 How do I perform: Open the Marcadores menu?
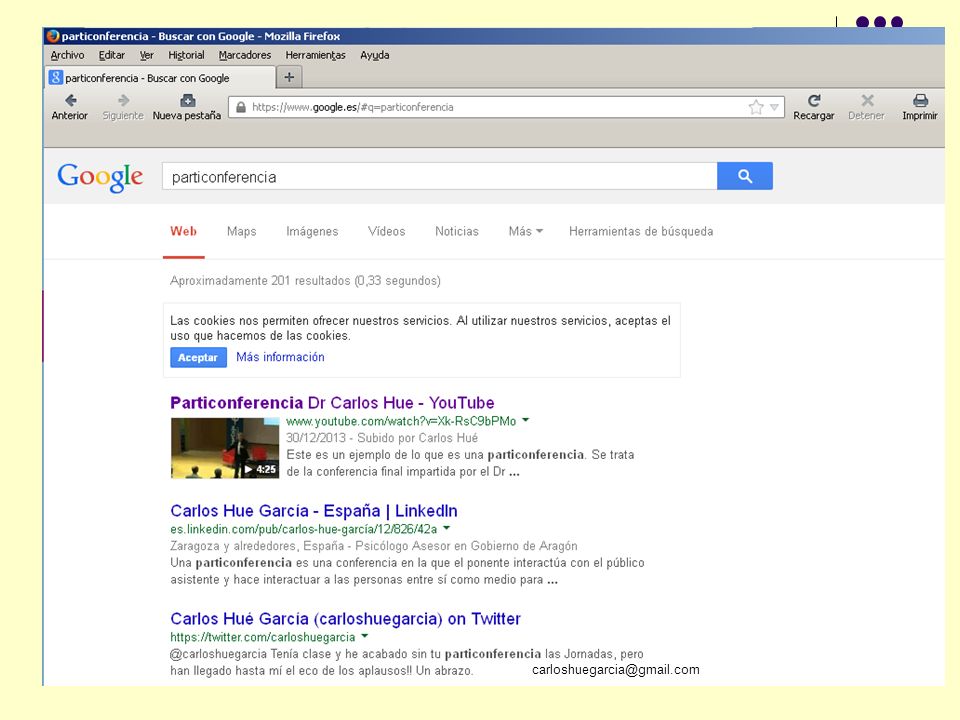coord(245,55)
